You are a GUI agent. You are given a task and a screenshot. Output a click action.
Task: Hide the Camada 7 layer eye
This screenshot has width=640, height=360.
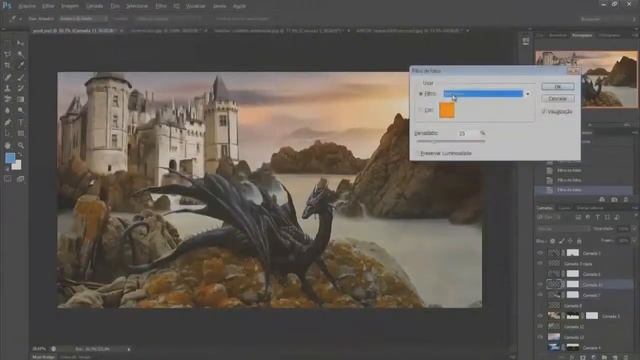pyautogui.click(x=540, y=295)
